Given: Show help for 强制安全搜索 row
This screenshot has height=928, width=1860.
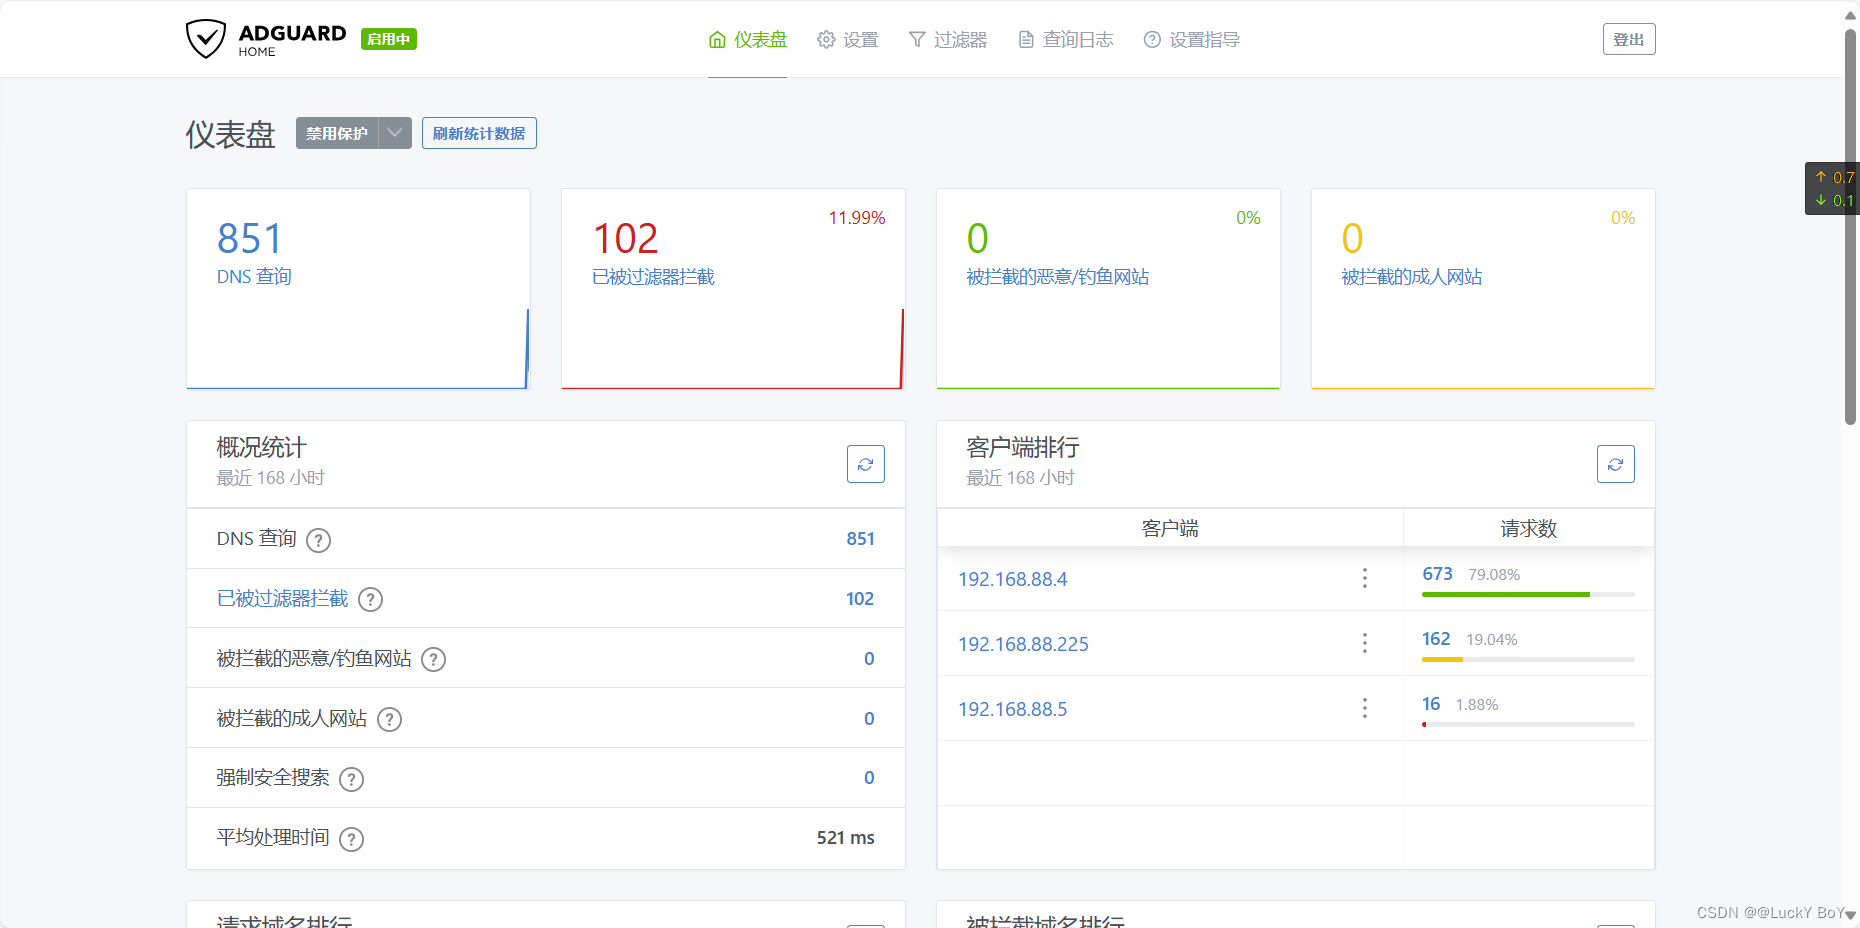Looking at the screenshot, I should [351, 779].
